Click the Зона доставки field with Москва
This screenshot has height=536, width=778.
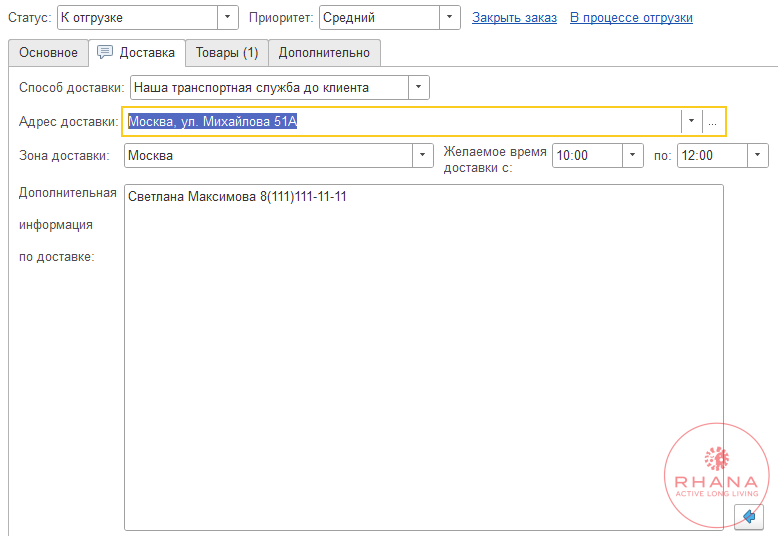click(268, 155)
